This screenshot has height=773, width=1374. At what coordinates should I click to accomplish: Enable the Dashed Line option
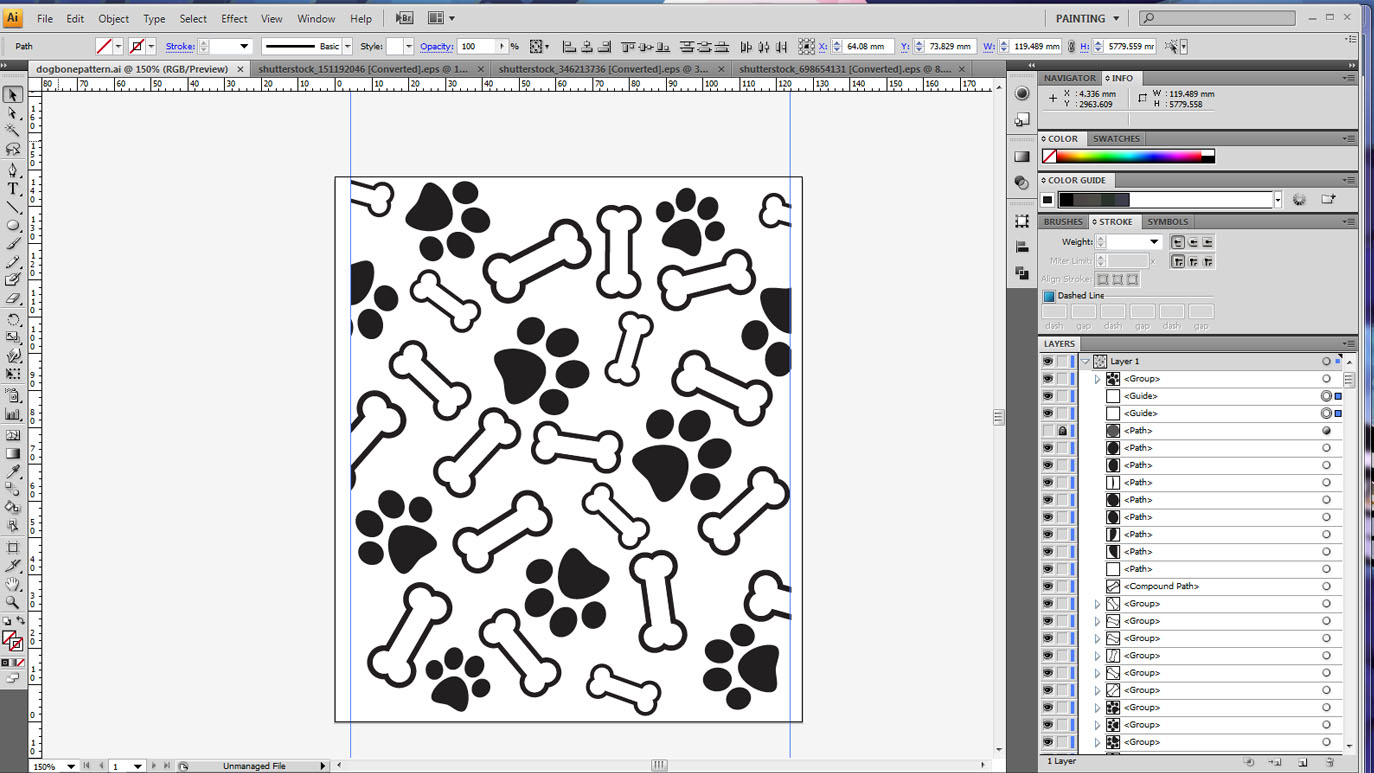1047,295
